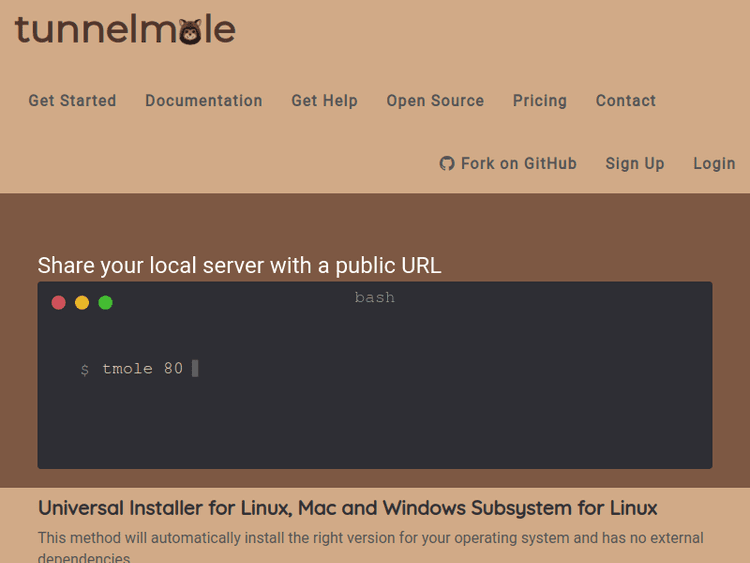Open the Contact page
This screenshot has height=563, width=750.
pos(626,101)
